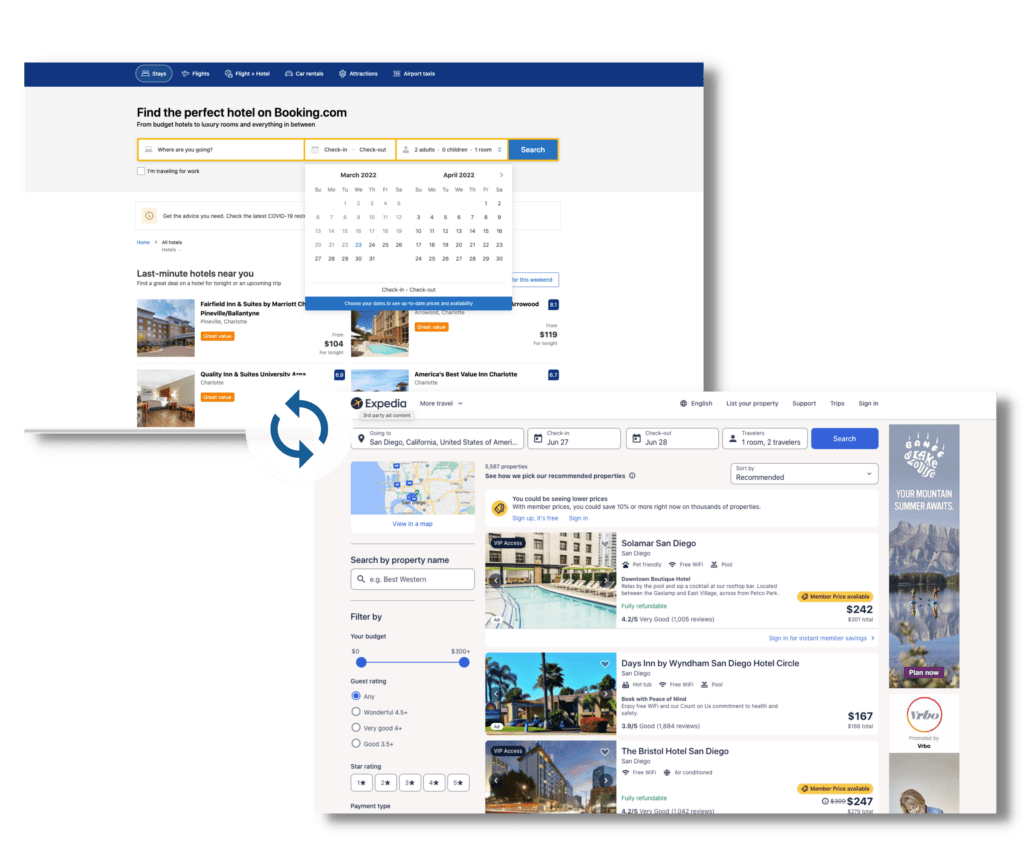Click Plan now on Banff ad
The height and width of the screenshot is (858, 1024).
tap(923, 673)
